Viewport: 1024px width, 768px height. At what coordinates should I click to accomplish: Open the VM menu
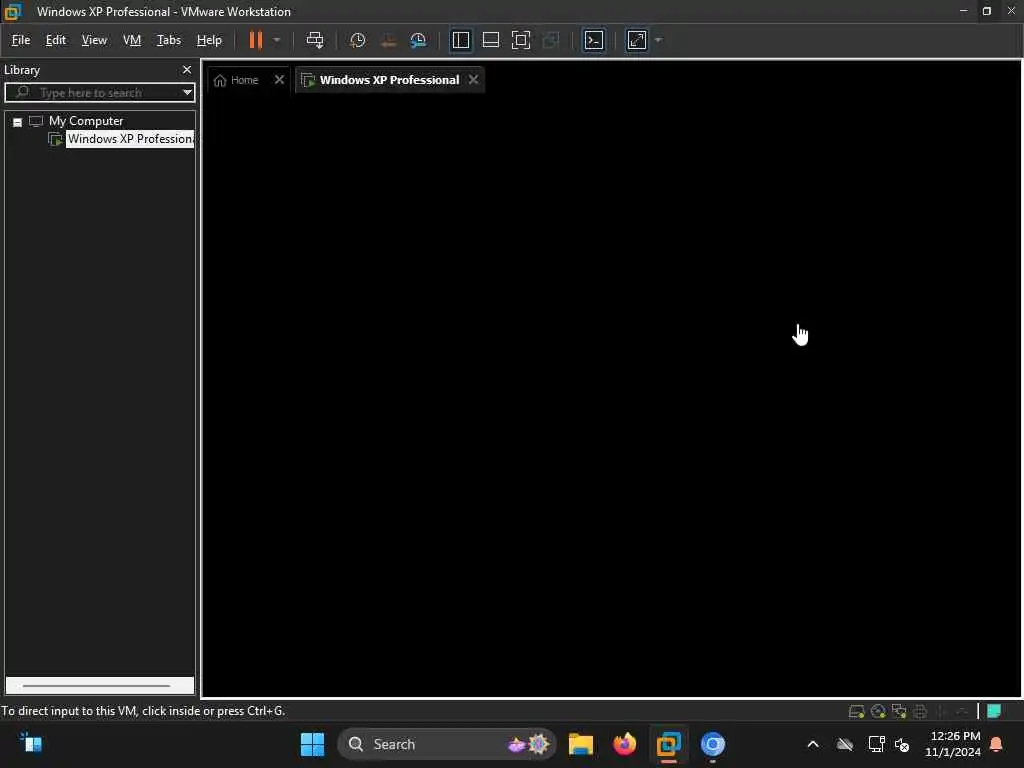pos(132,40)
